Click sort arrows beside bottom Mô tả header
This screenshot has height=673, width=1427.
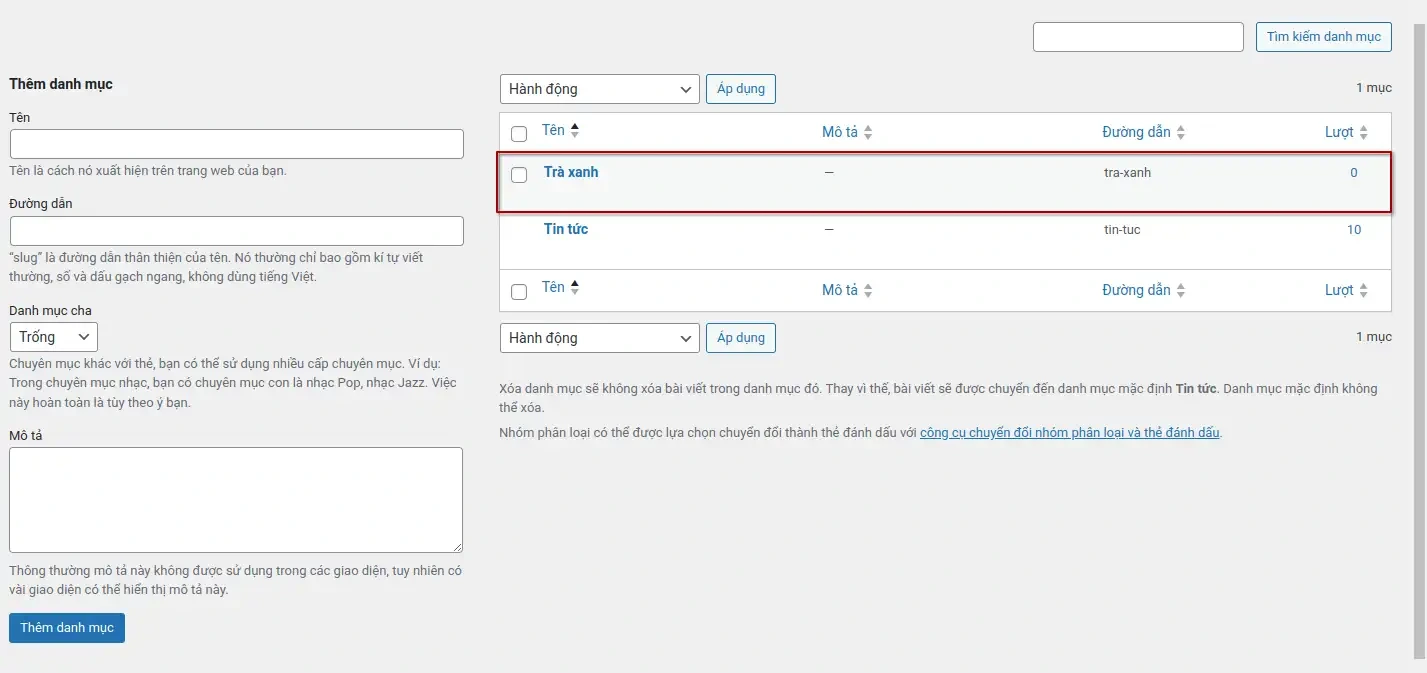868,291
